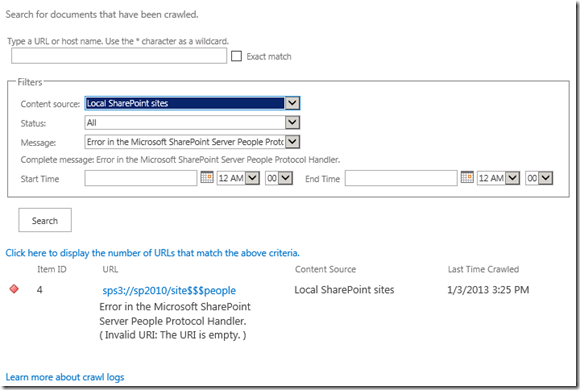Click the URL column header
This screenshot has height=390, width=580.
coord(110,269)
